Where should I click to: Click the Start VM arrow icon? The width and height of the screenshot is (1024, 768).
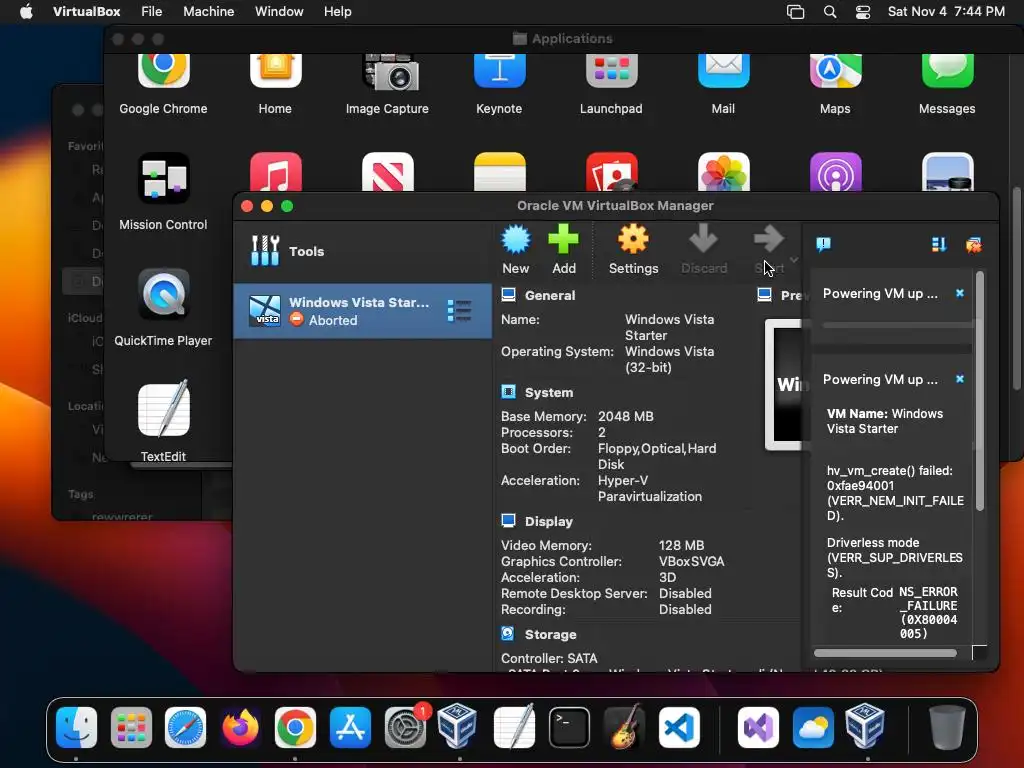tap(768, 239)
